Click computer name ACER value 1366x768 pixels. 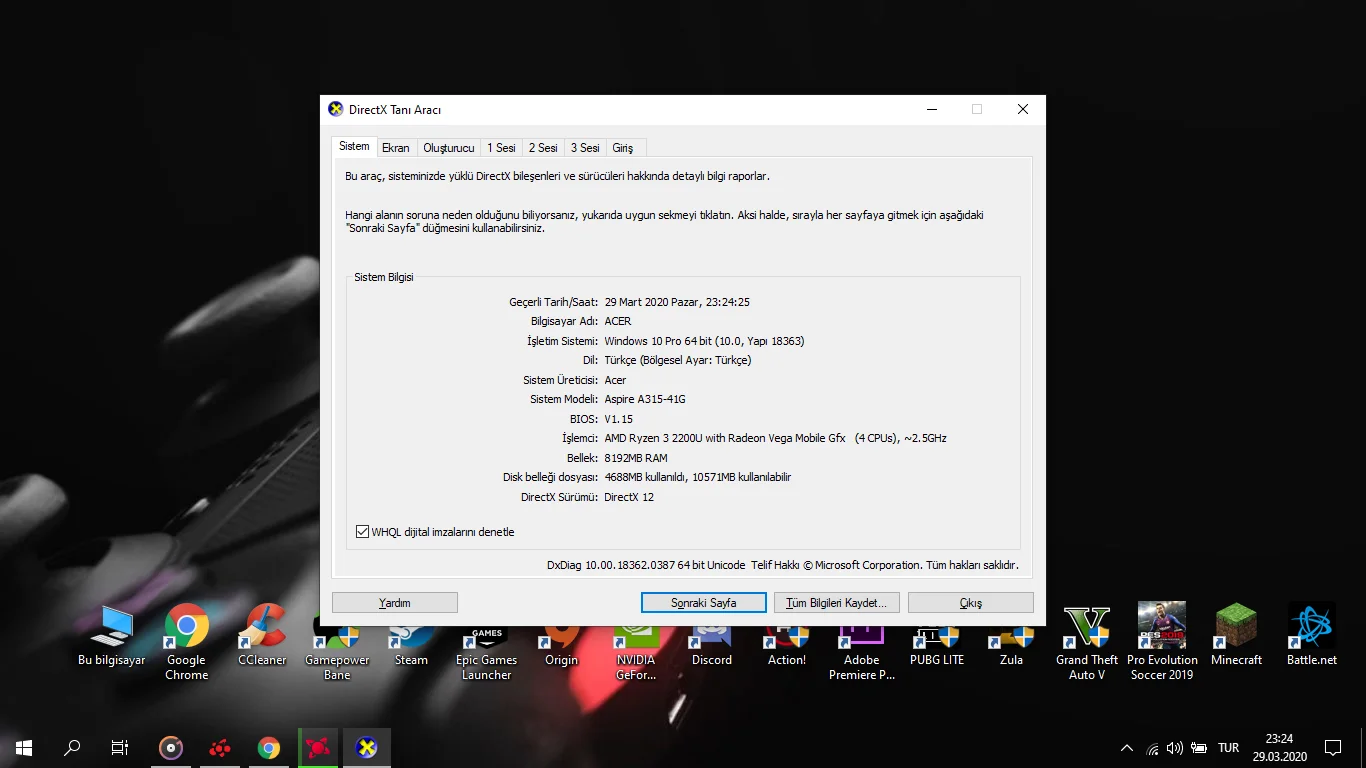(618, 321)
